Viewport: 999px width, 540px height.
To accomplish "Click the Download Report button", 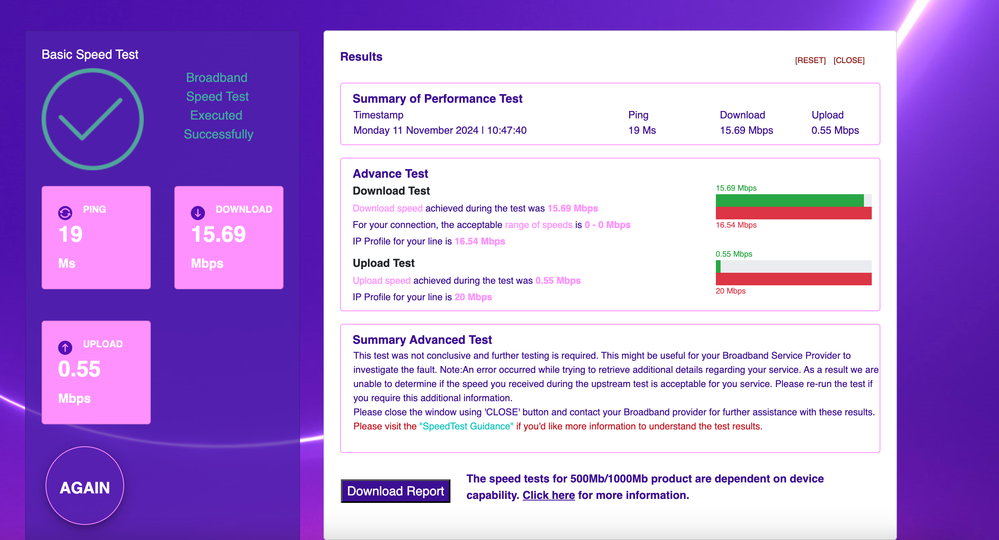I will tap(395, 491).
